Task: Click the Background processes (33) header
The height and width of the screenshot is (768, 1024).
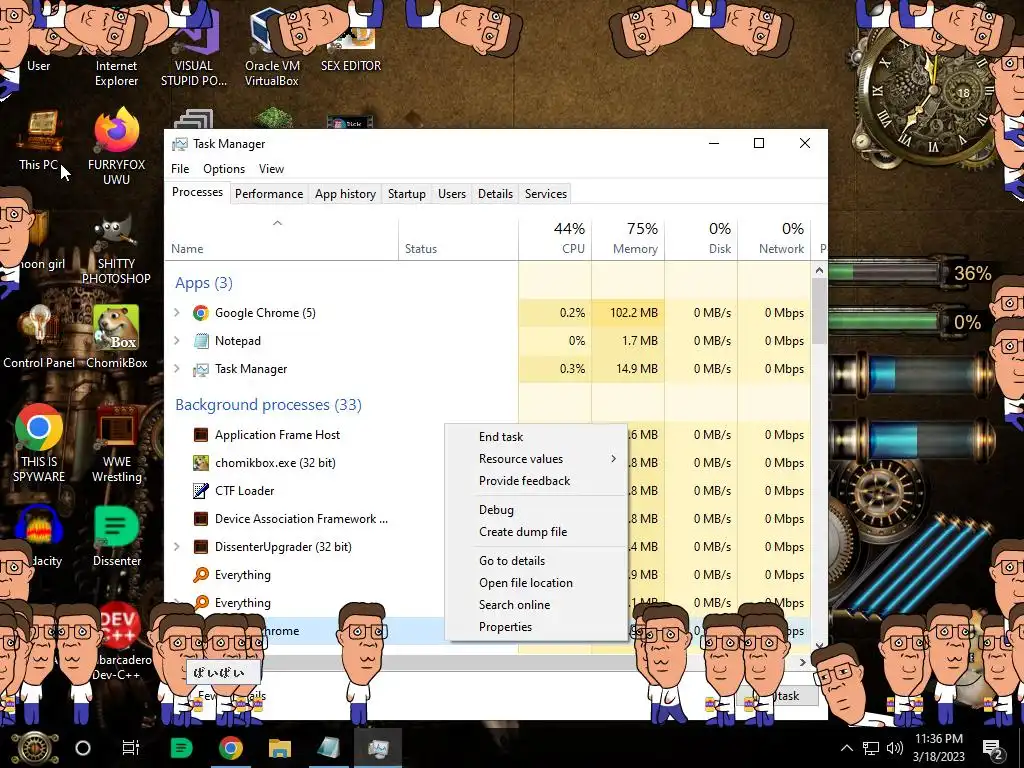Action: click(268, 405)
